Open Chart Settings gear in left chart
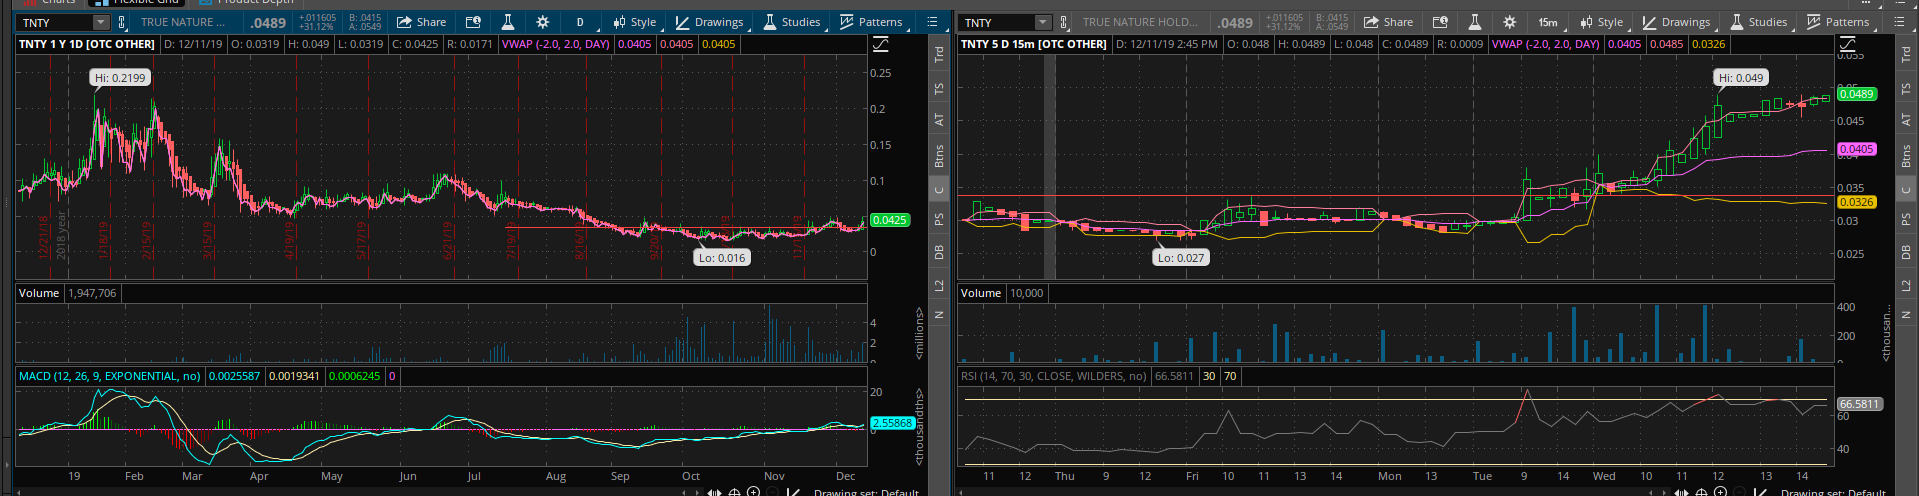This screenshot has width=1919, height=496. (x=542, y=22)
